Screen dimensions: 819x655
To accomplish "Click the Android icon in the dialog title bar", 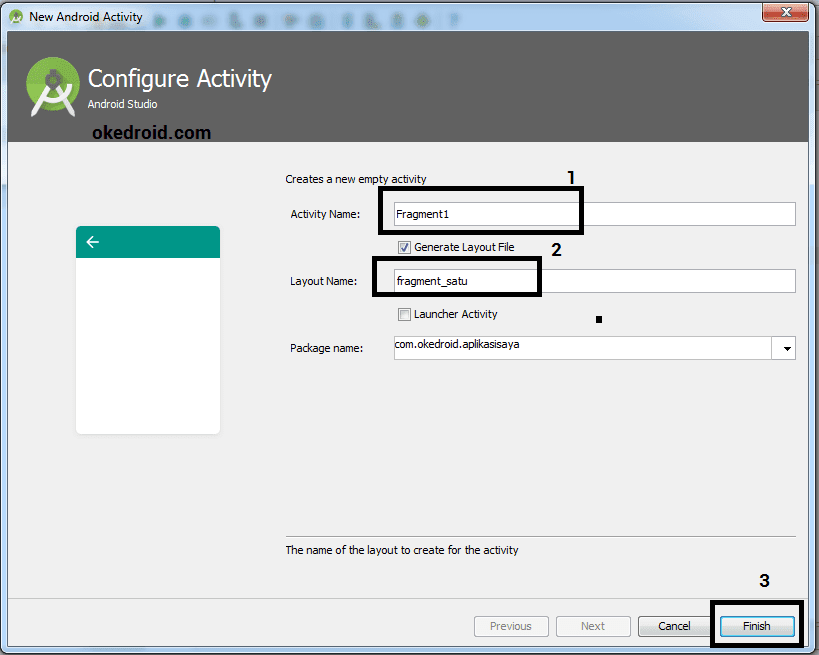I will coord(14,16).
